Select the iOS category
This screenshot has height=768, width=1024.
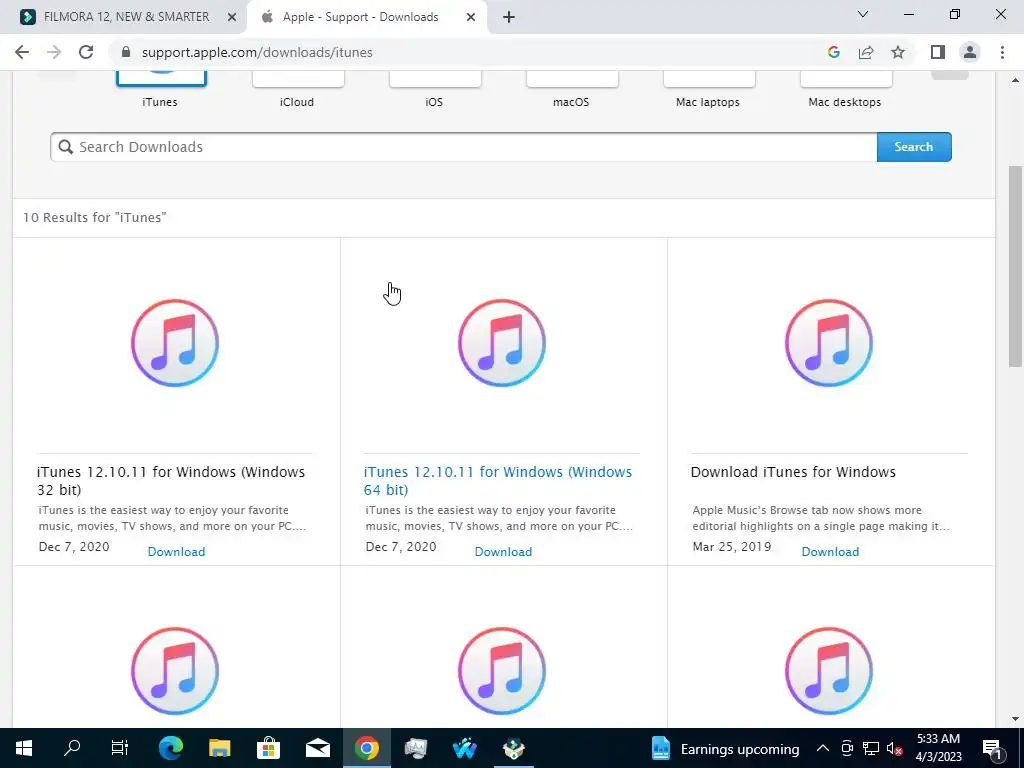coord(434,91)
